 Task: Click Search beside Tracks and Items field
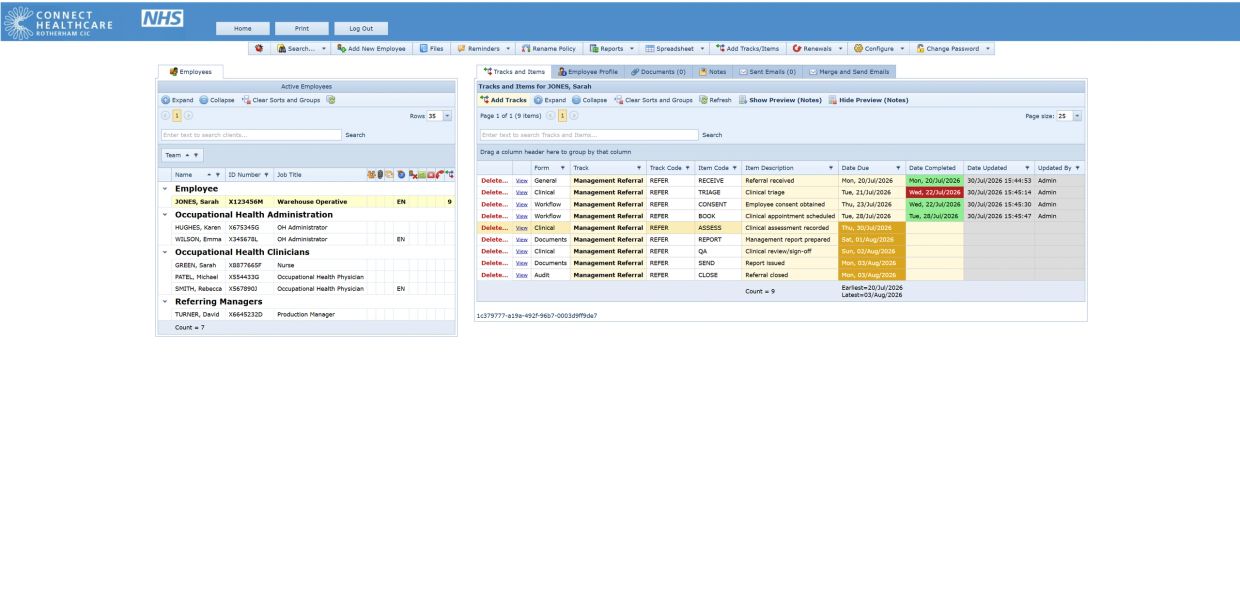click(x=712, y=134)
